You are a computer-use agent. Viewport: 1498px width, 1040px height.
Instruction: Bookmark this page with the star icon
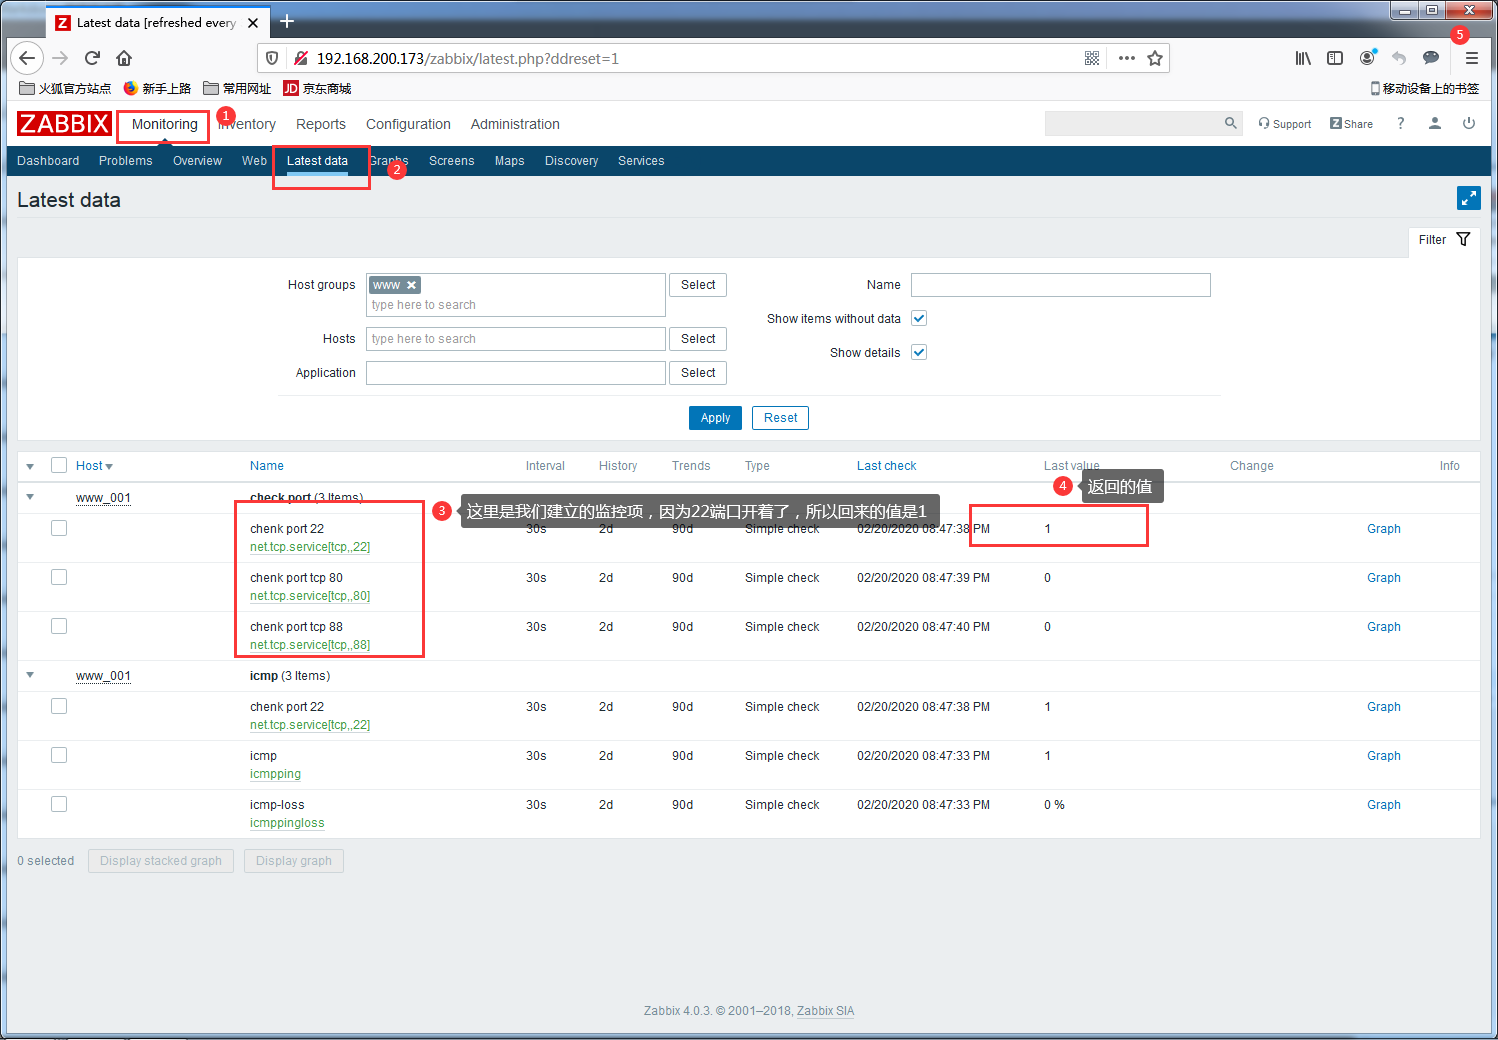tap(1155, 58)
